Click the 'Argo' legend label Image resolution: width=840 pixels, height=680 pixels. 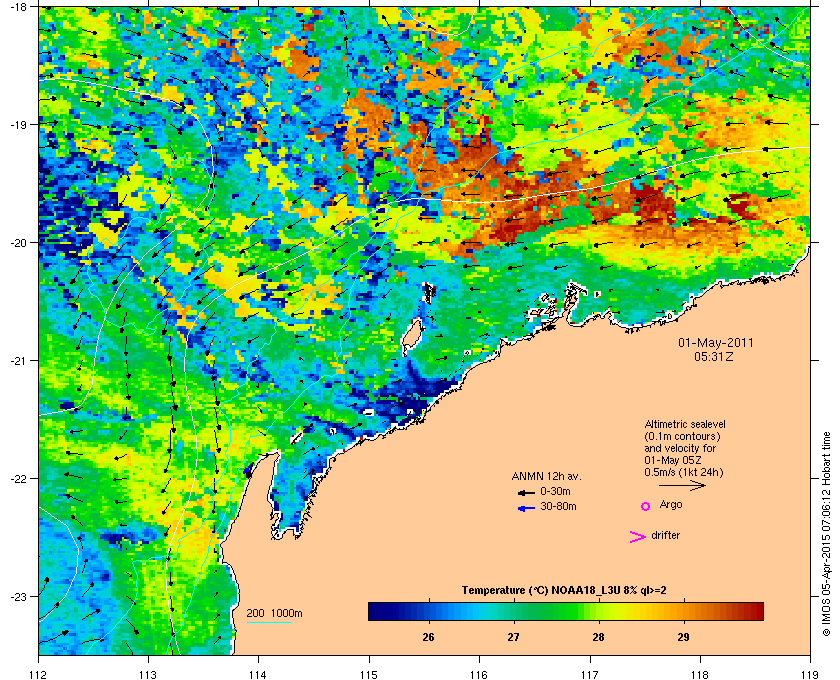tap(671, 505)
